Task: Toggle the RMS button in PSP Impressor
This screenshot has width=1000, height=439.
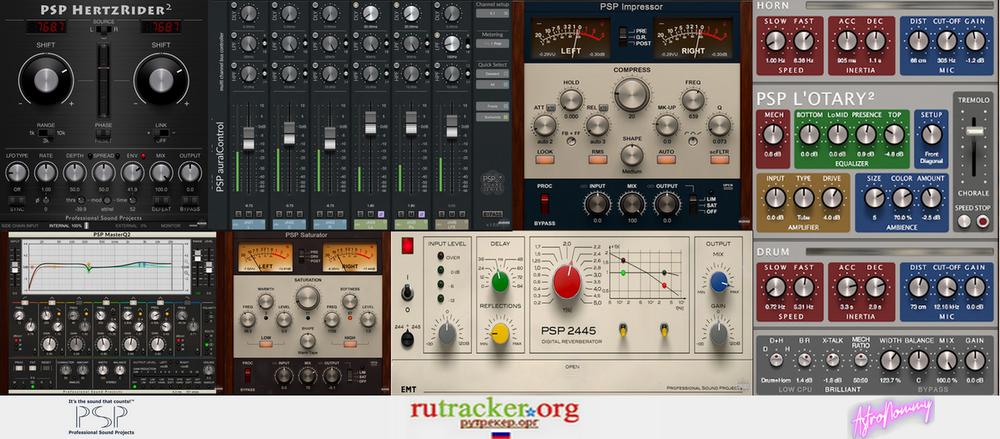Action: (x=598, y=159)
